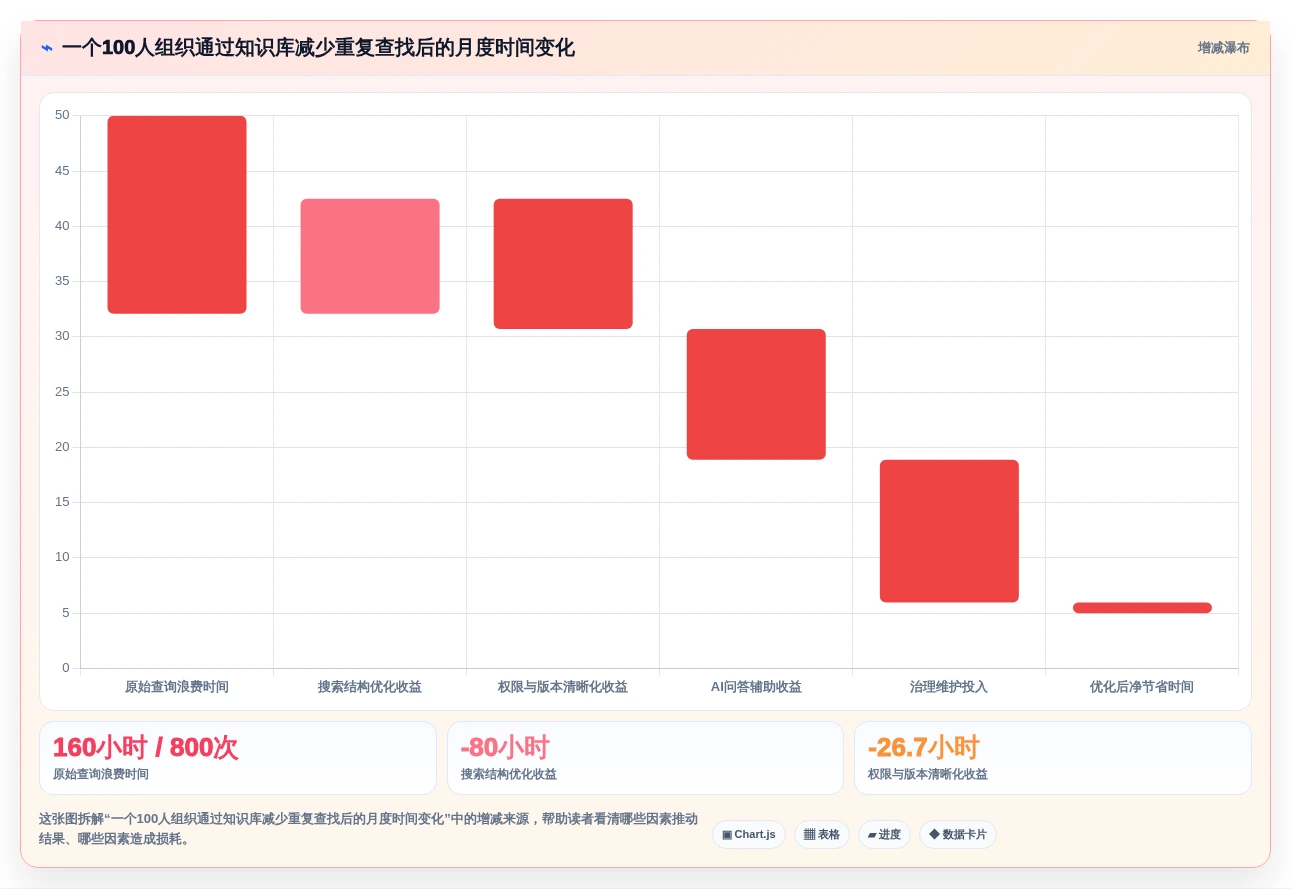Select the 原始查询浪费时间 waterfall bar
Screen dimensions: 1291x889
point(177,215)
